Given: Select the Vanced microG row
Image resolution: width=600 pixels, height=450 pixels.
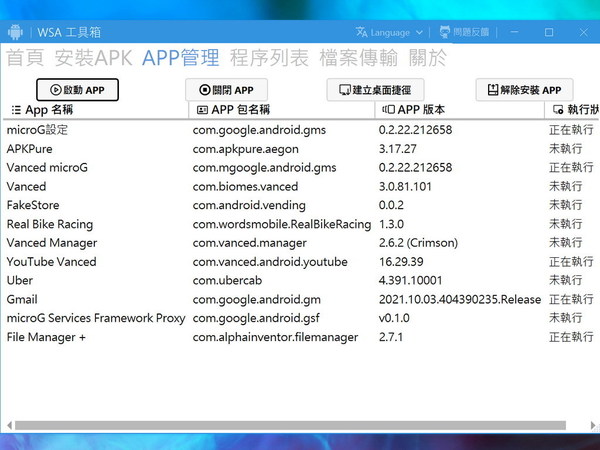Looking at the screenshot, I should (300, 168).
